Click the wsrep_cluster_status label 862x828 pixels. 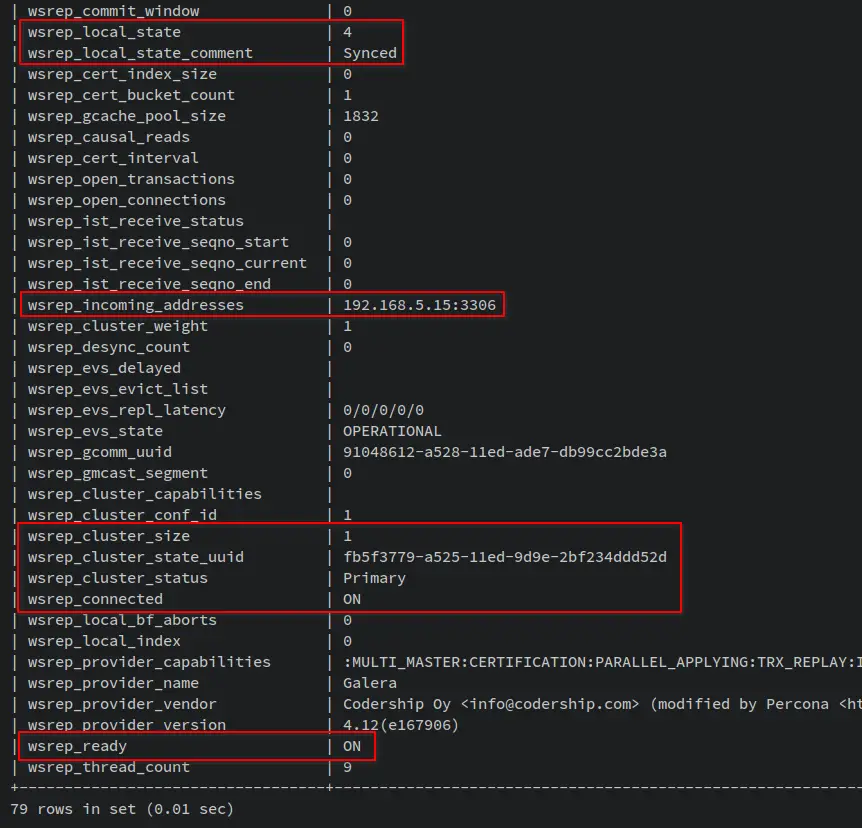(x=118, y=578)
